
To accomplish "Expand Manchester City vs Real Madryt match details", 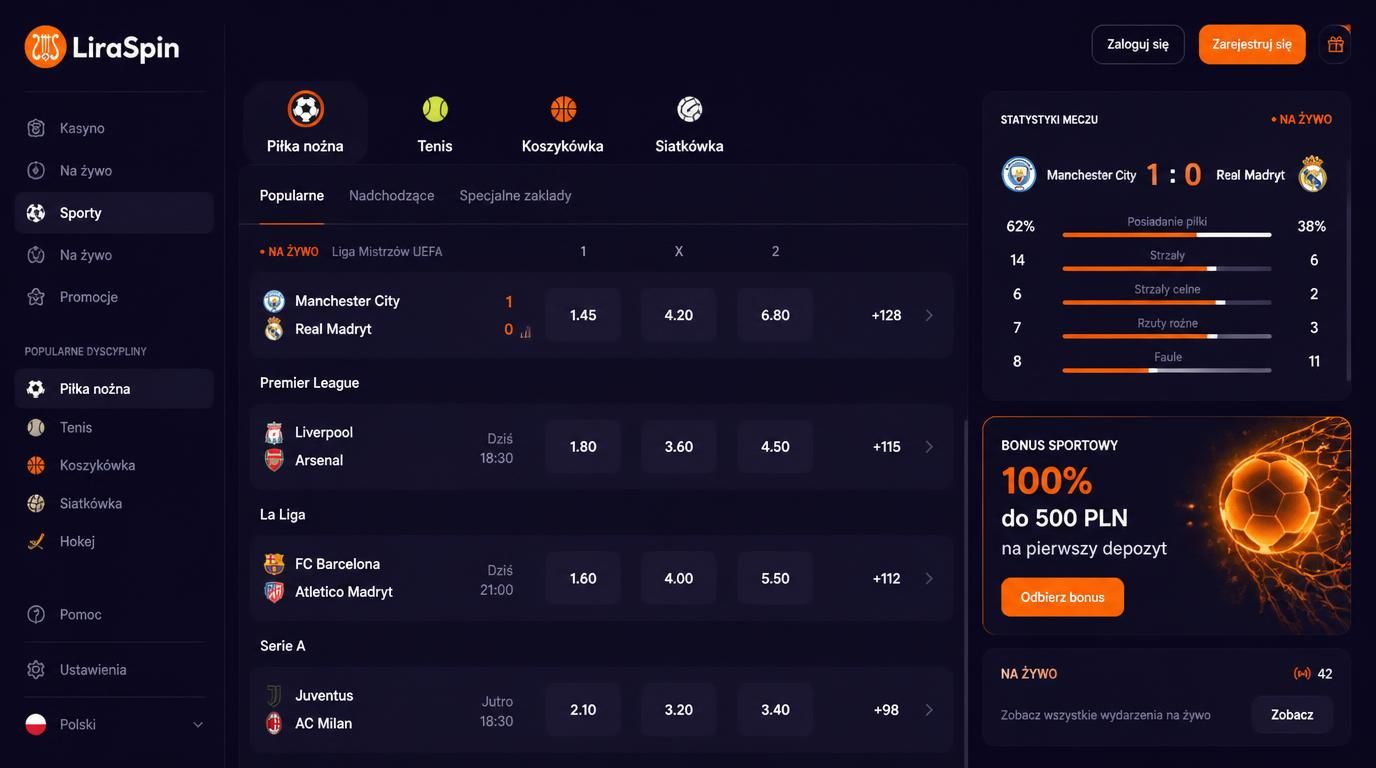I will [929, 315].
